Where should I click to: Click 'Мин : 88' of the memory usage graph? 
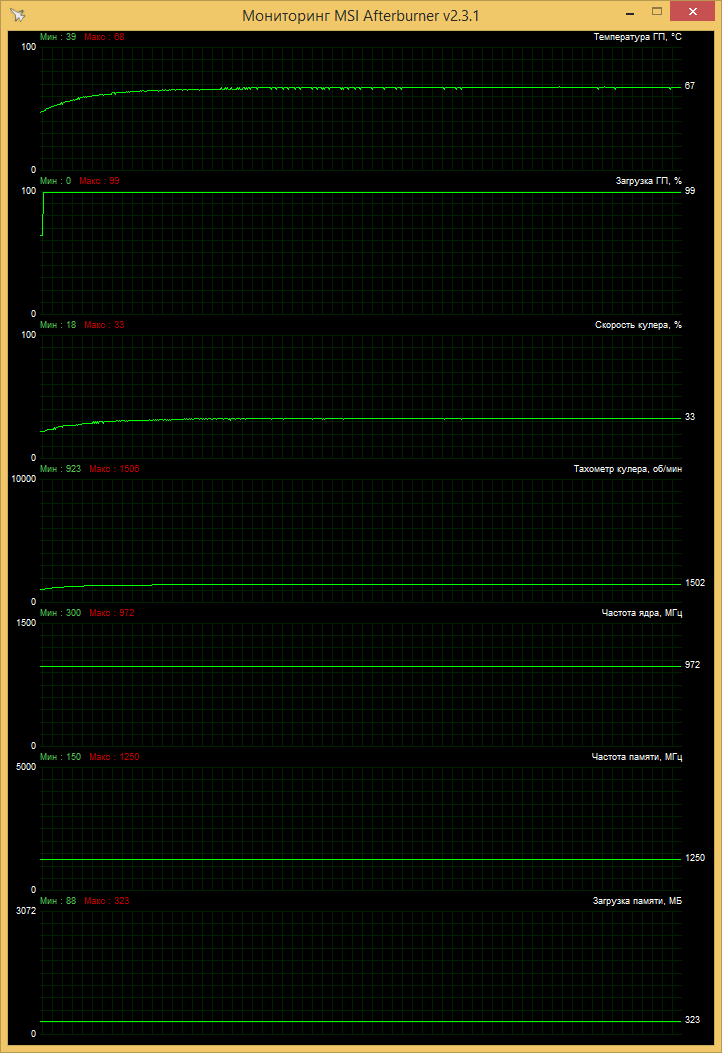[58, 901]
